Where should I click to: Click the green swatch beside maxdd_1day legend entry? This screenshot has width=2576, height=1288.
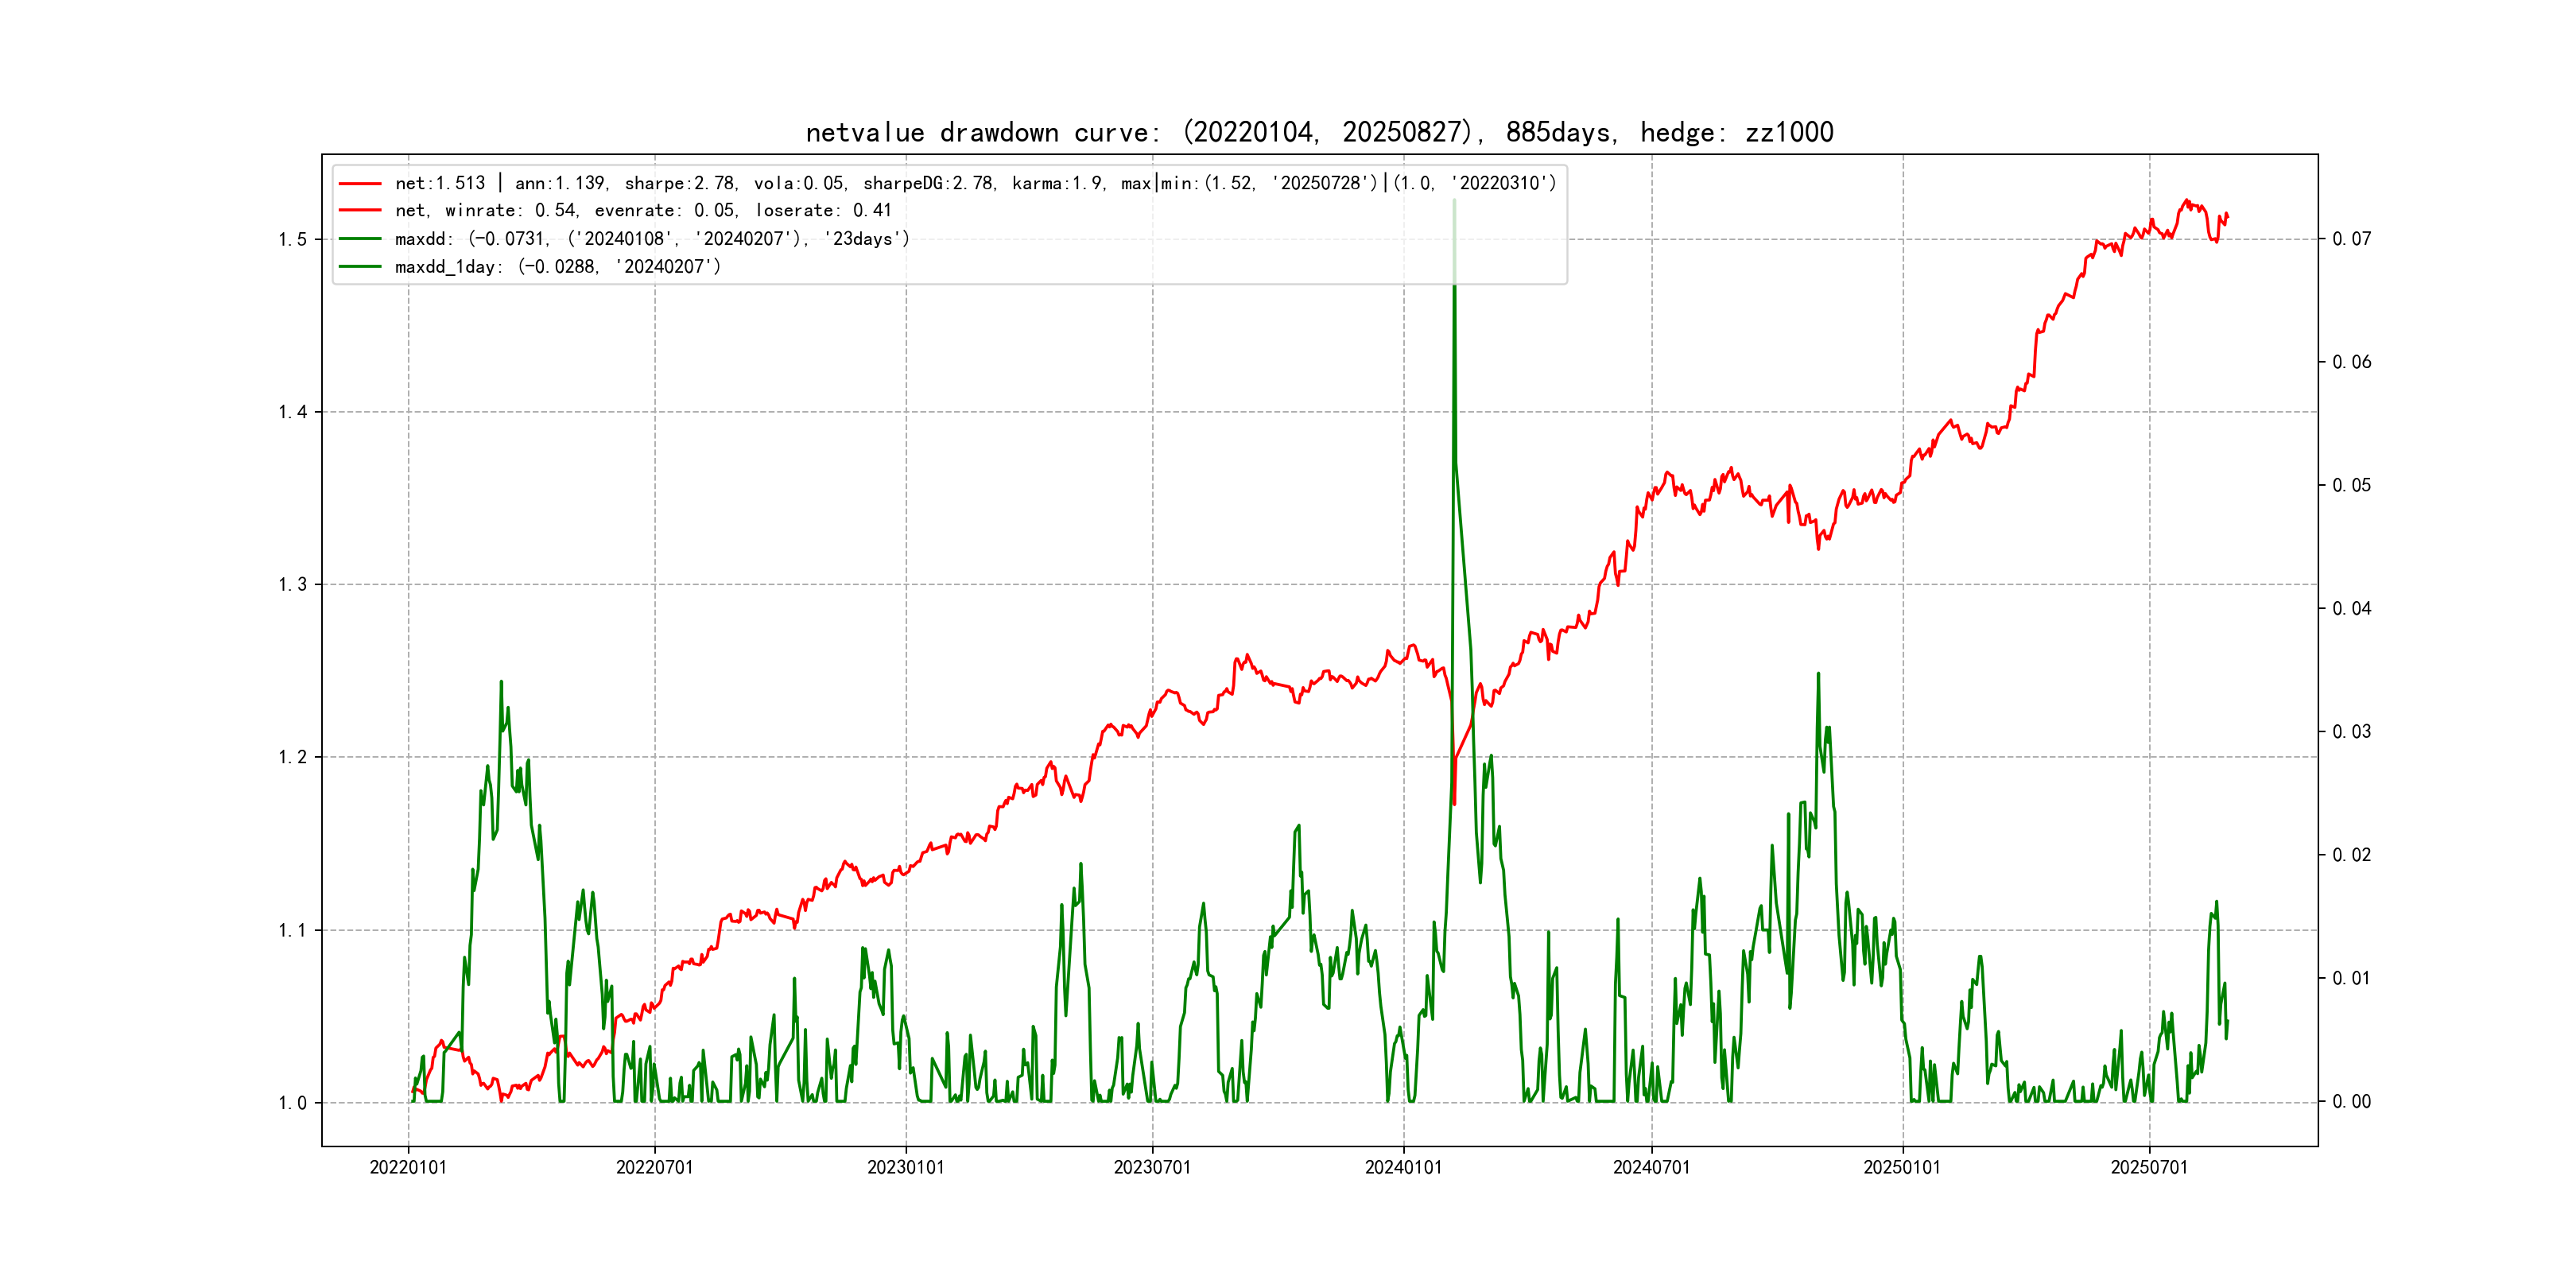coord(360,267)
